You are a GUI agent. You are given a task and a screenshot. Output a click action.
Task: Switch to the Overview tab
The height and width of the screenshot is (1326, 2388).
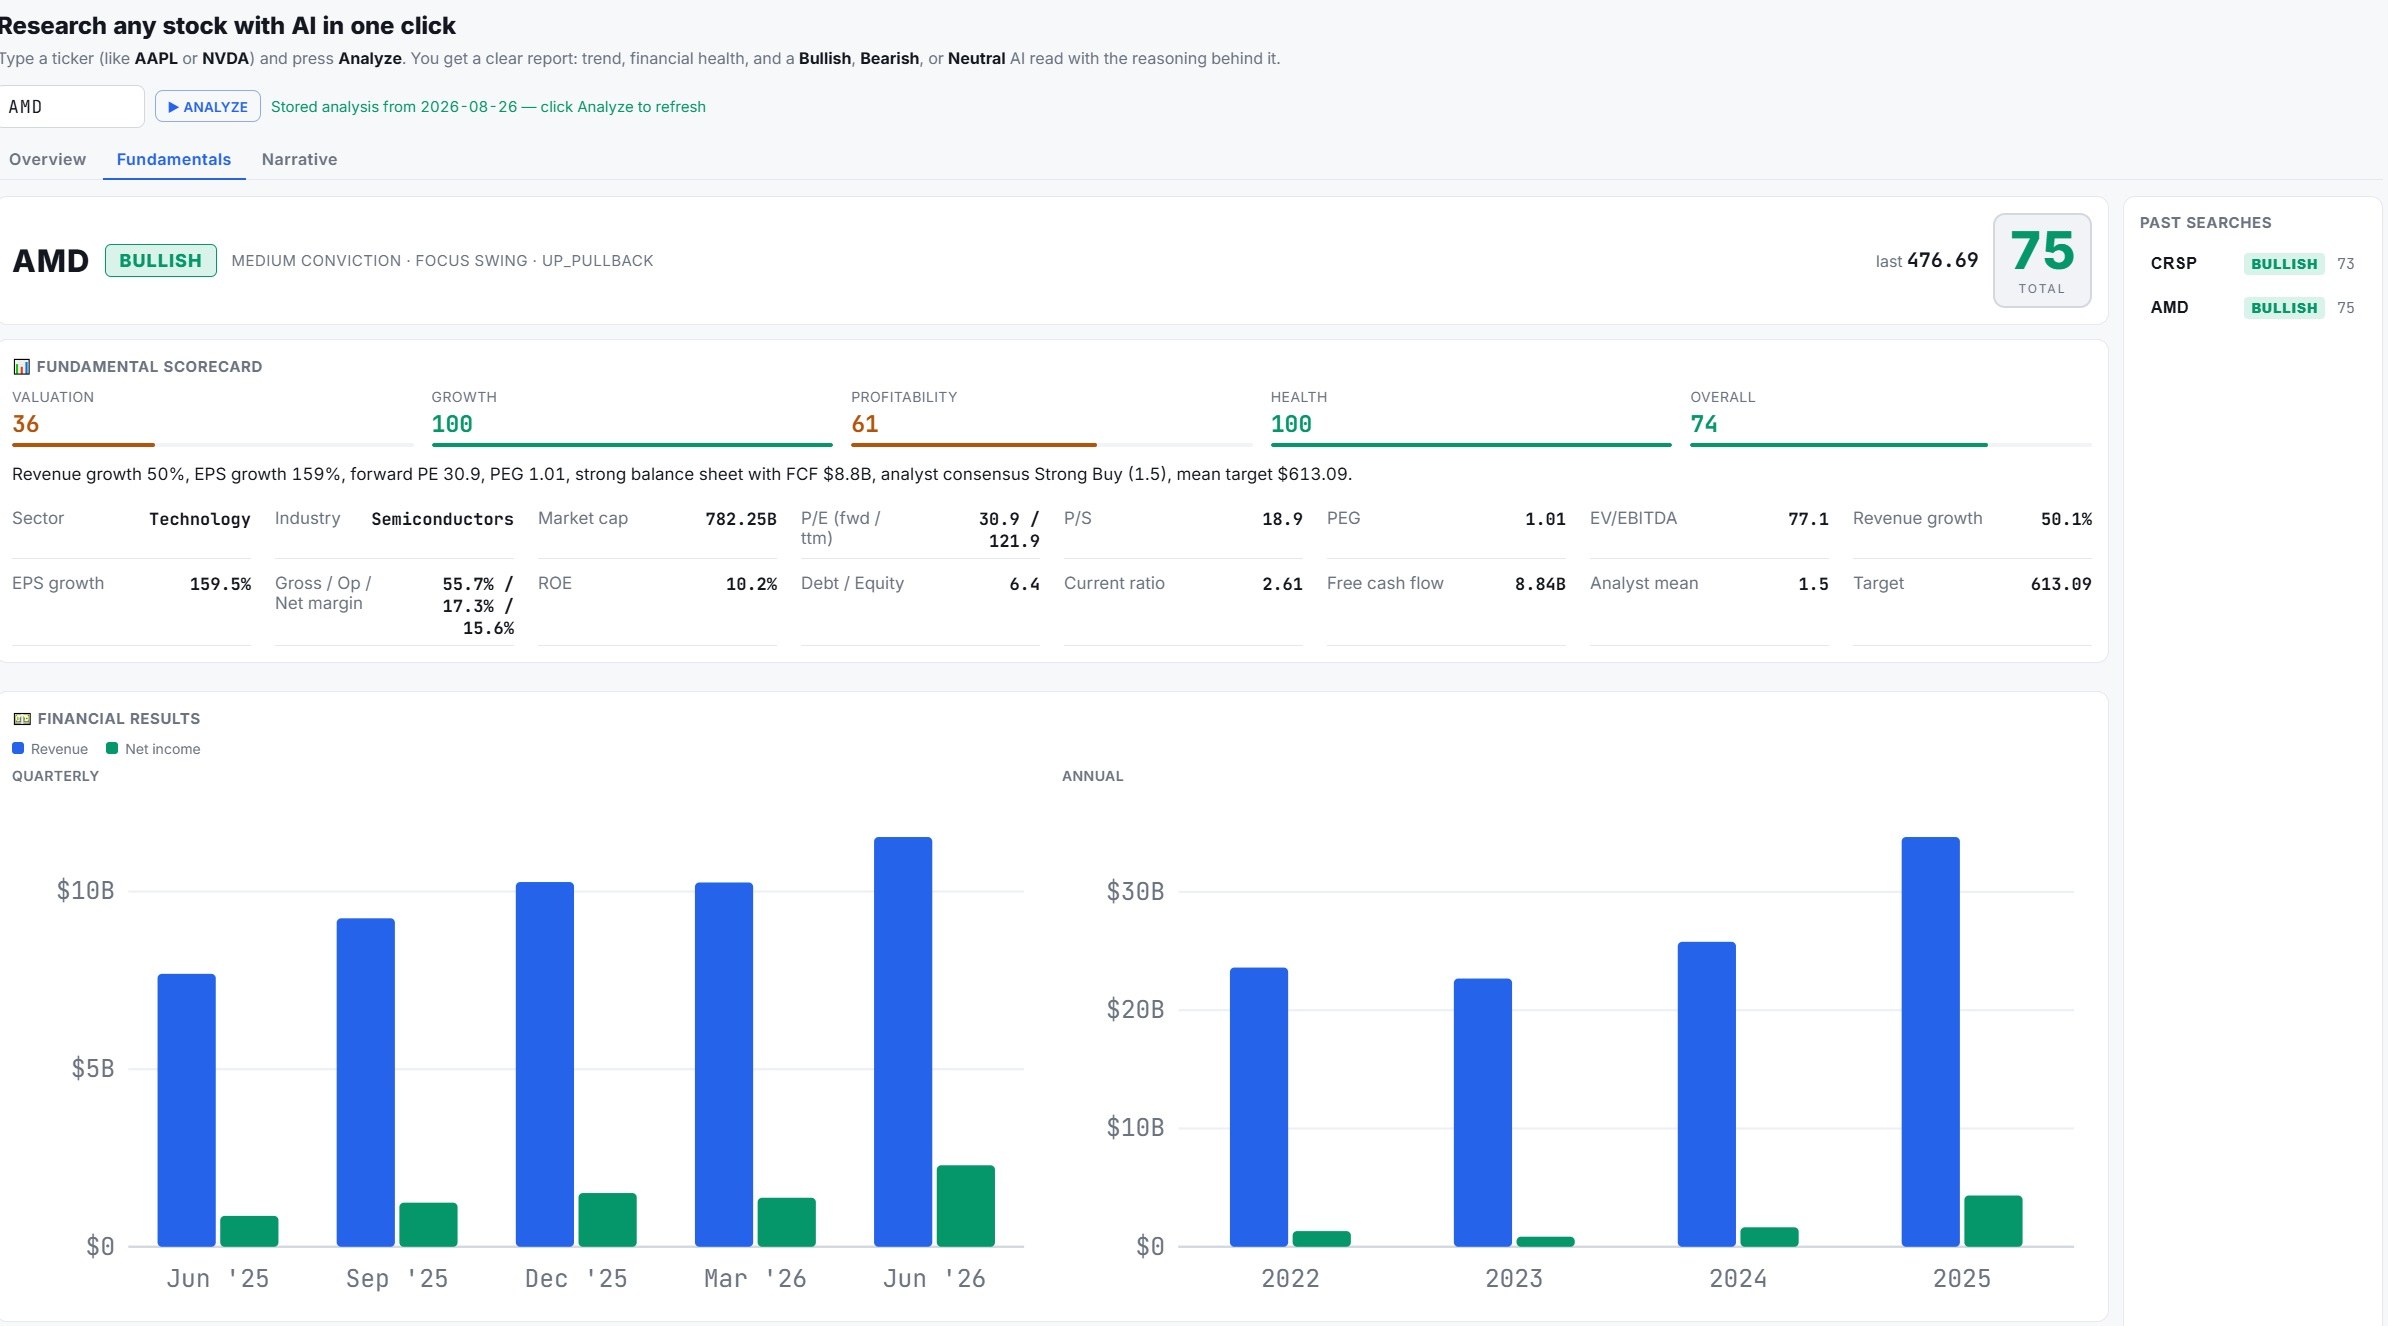point(47,159)
